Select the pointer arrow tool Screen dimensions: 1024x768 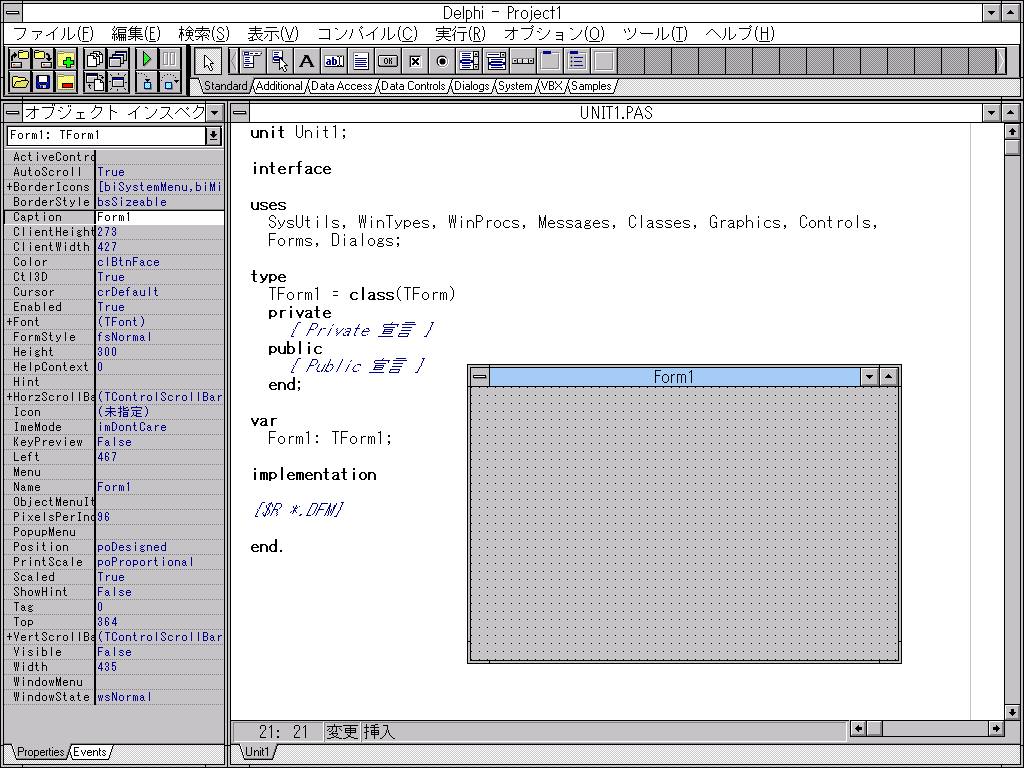[208, 61]
